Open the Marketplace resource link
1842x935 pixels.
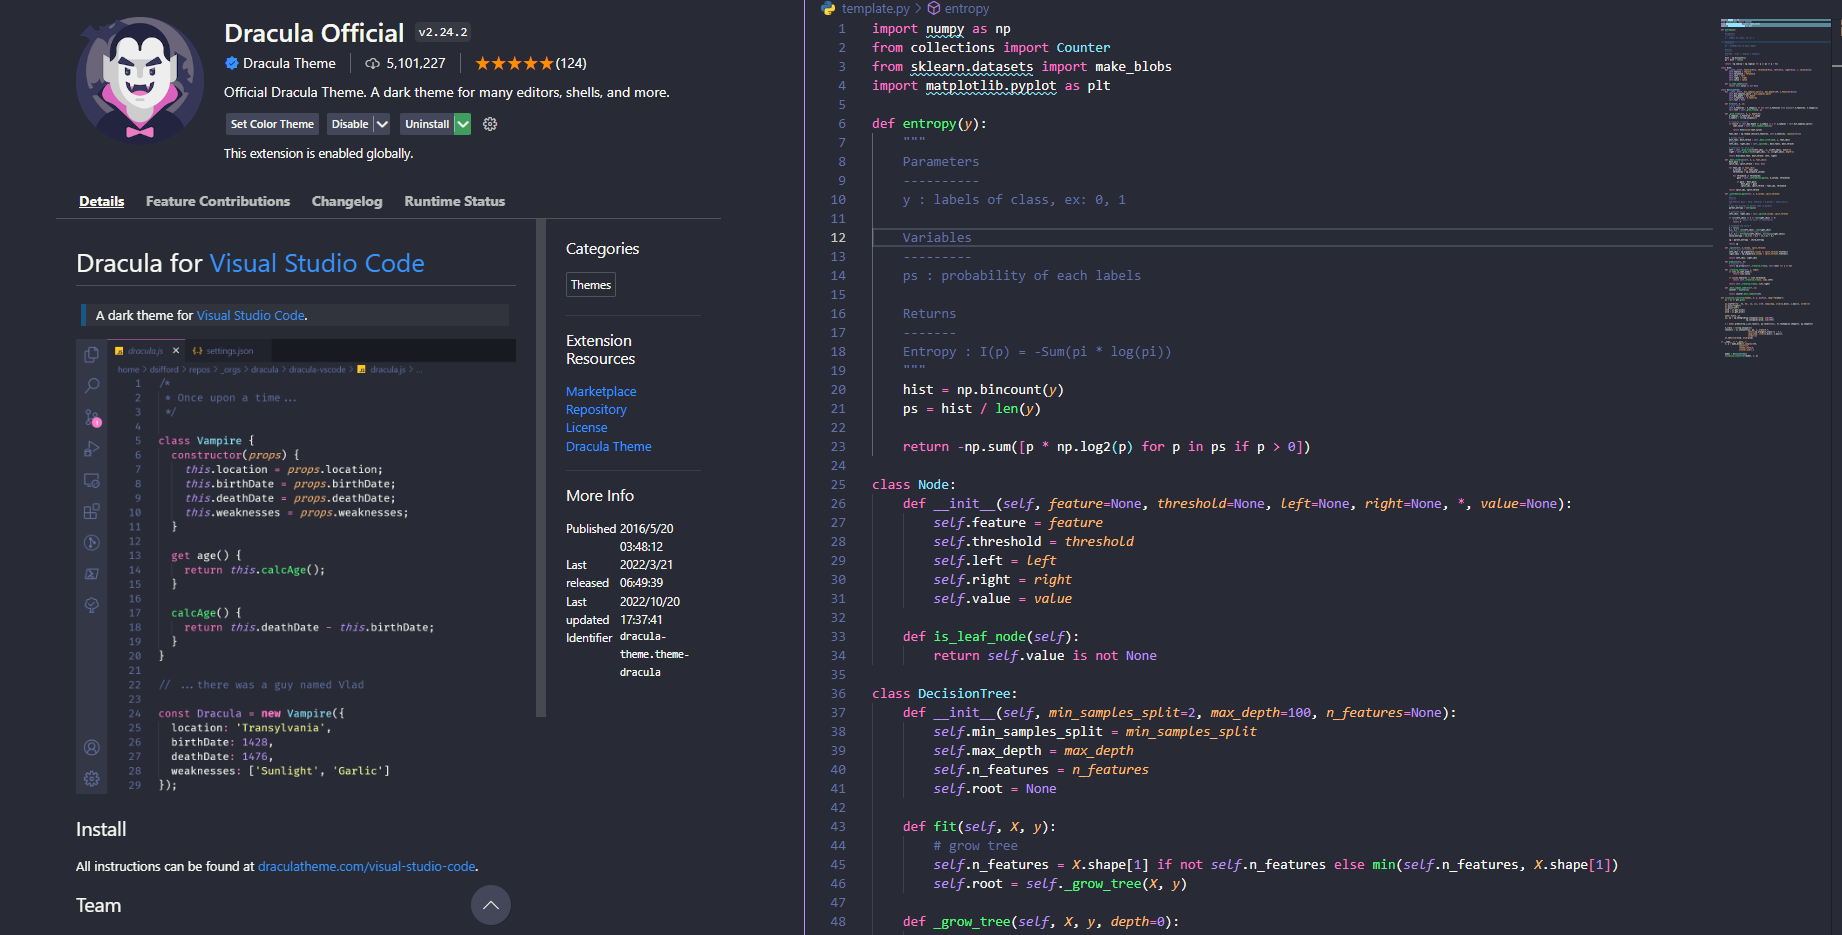(601, 391)
